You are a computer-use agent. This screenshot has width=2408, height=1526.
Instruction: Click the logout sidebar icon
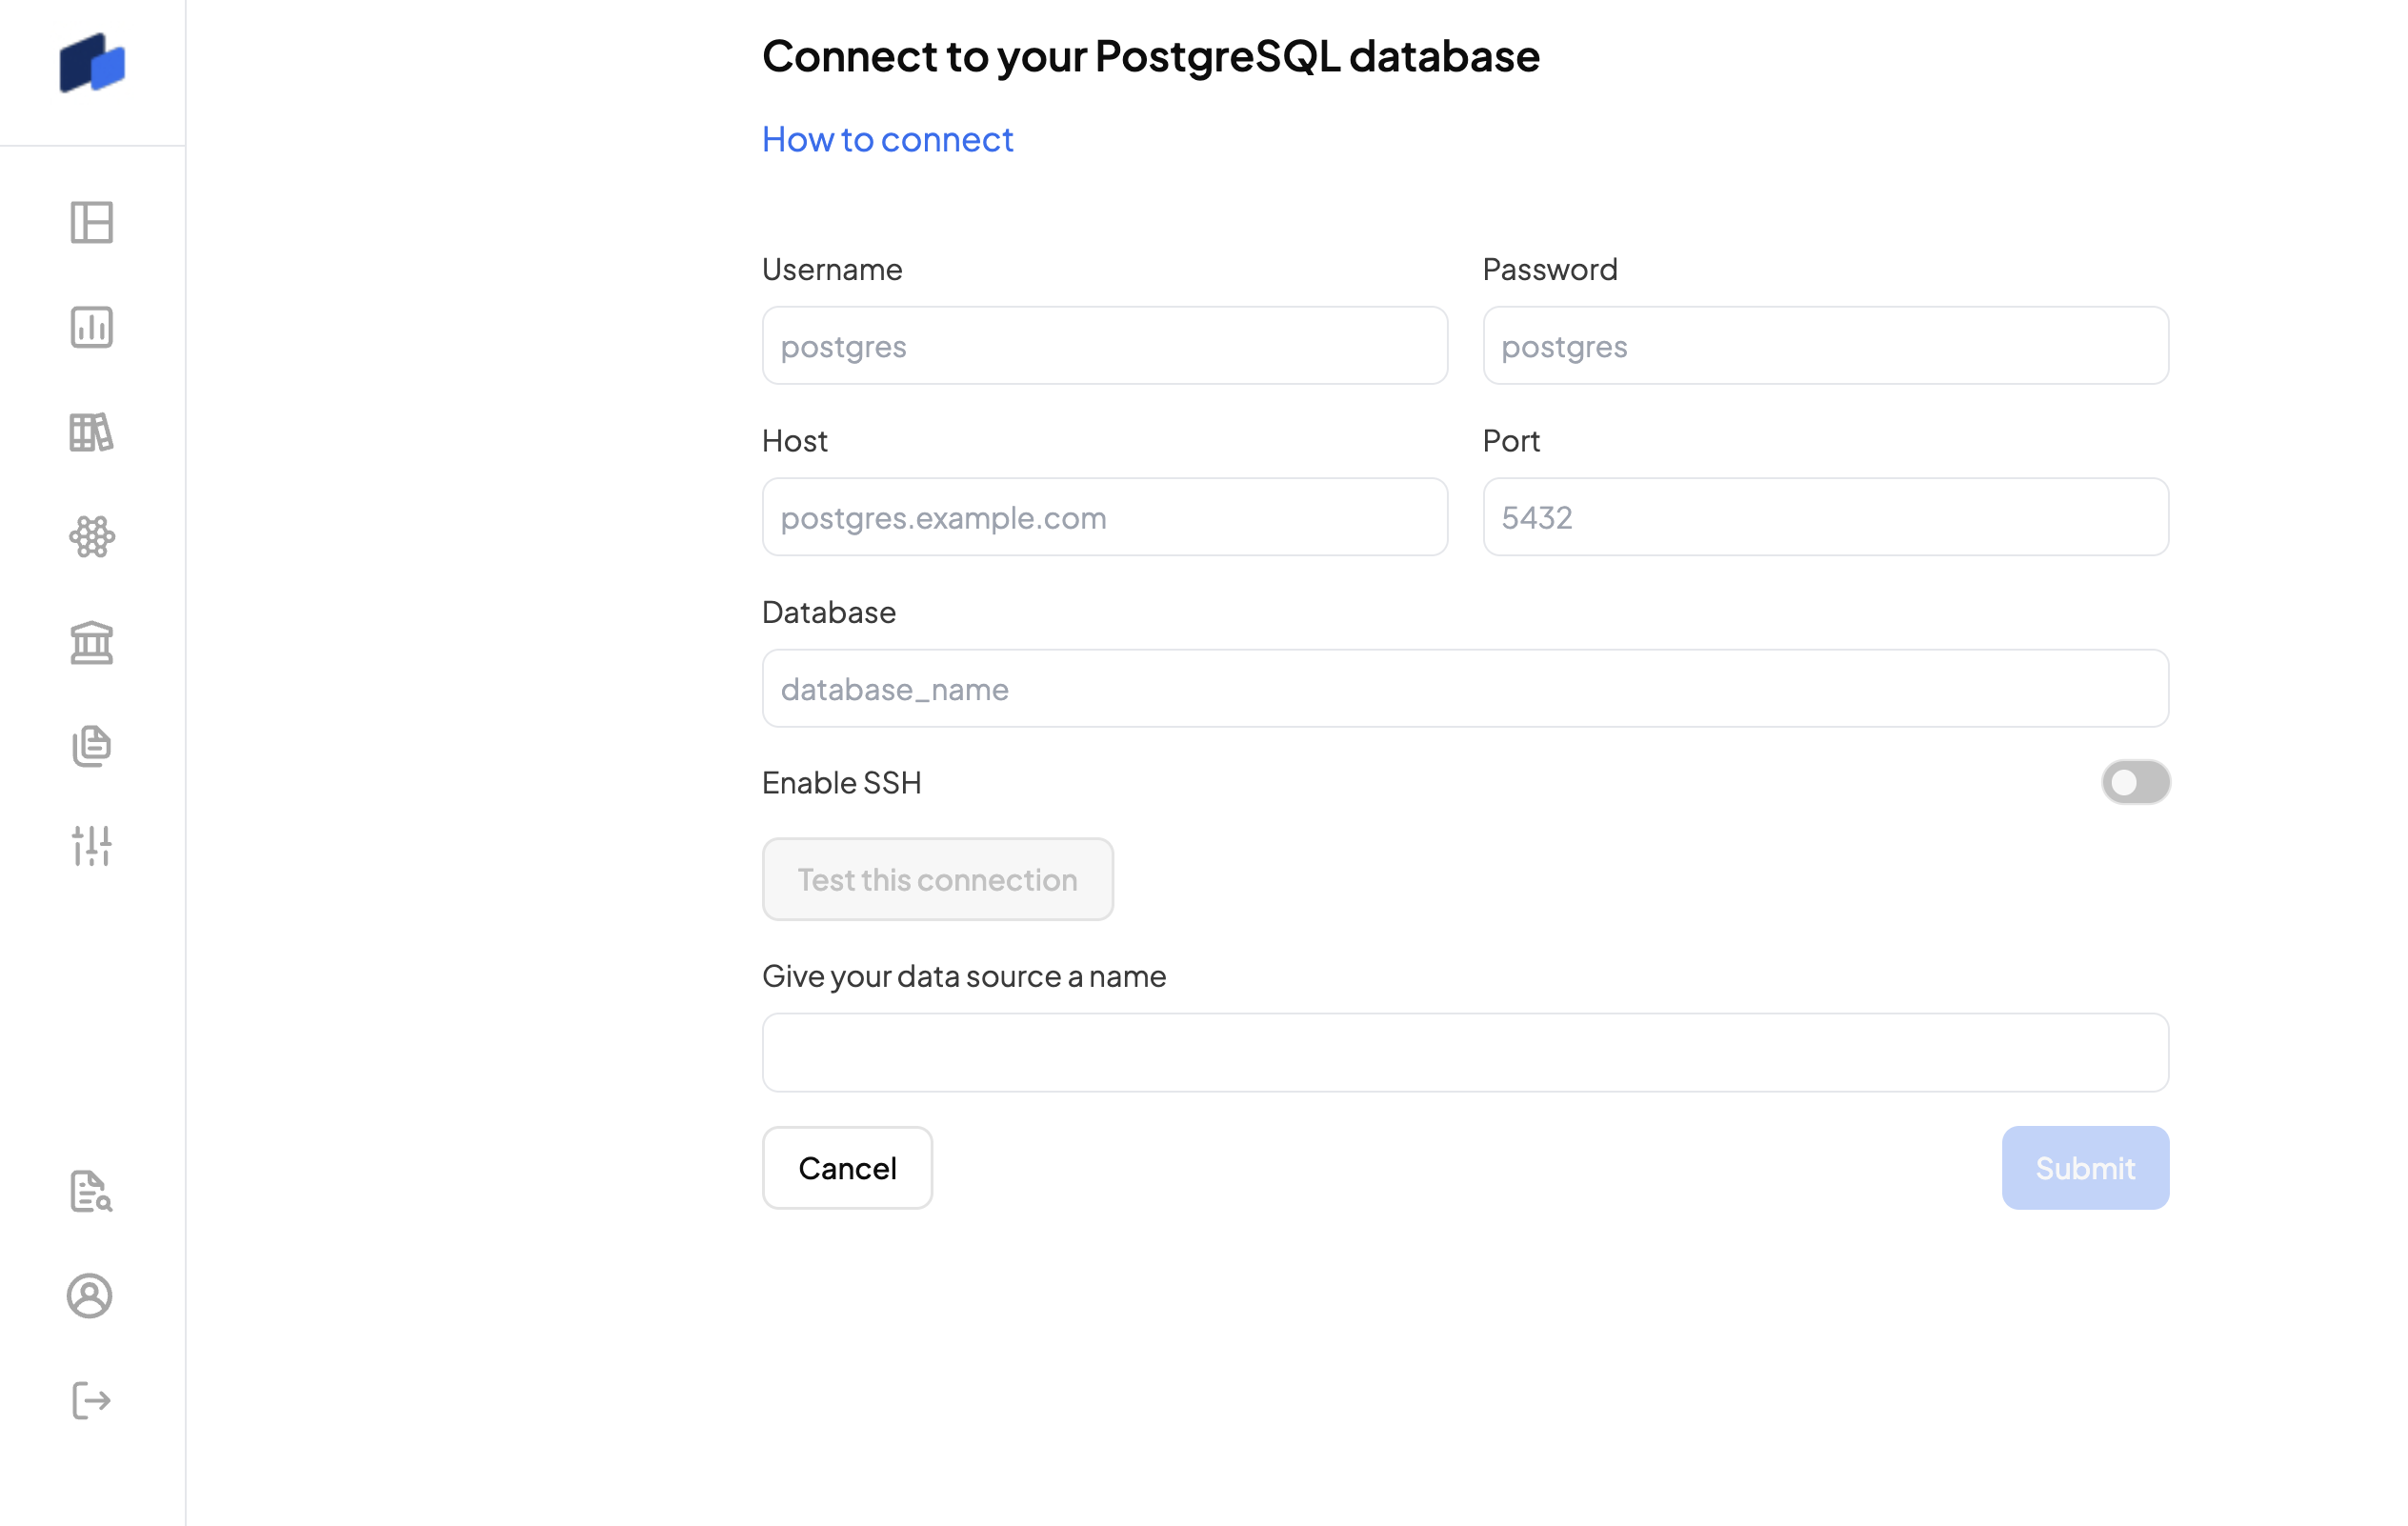(x=92, y=1400)
